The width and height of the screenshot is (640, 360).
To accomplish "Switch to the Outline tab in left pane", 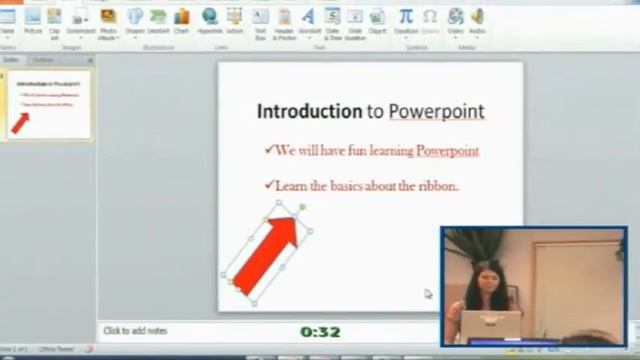I will click(42, 60).
